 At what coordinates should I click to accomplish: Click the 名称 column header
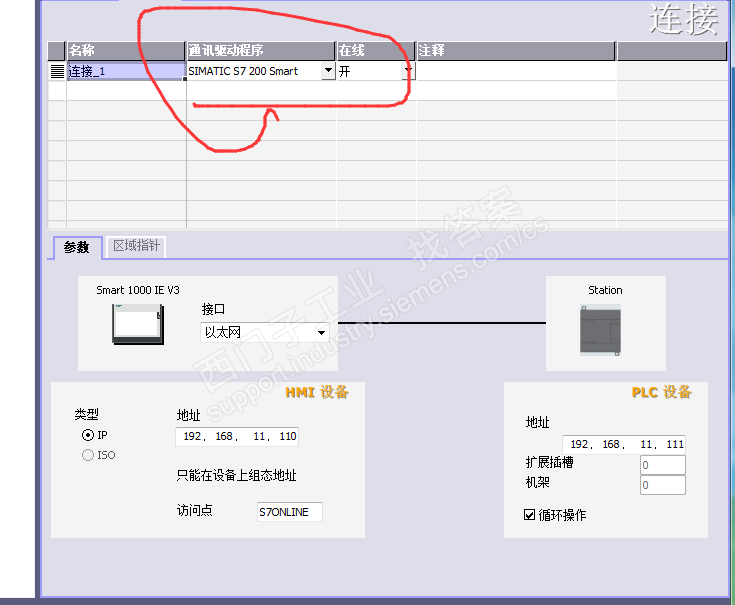126,51
